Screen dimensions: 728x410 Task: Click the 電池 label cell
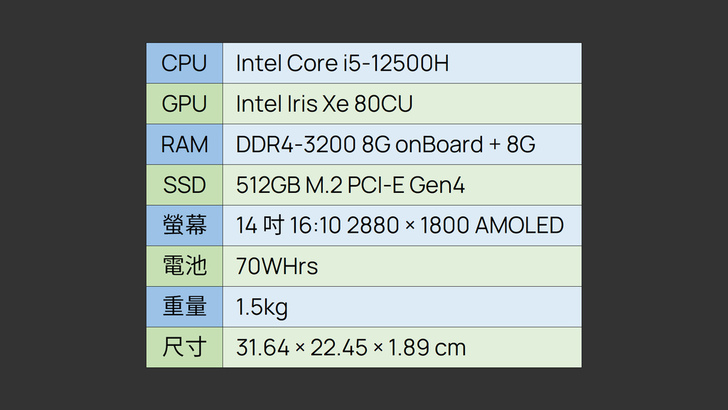(184, 266)
